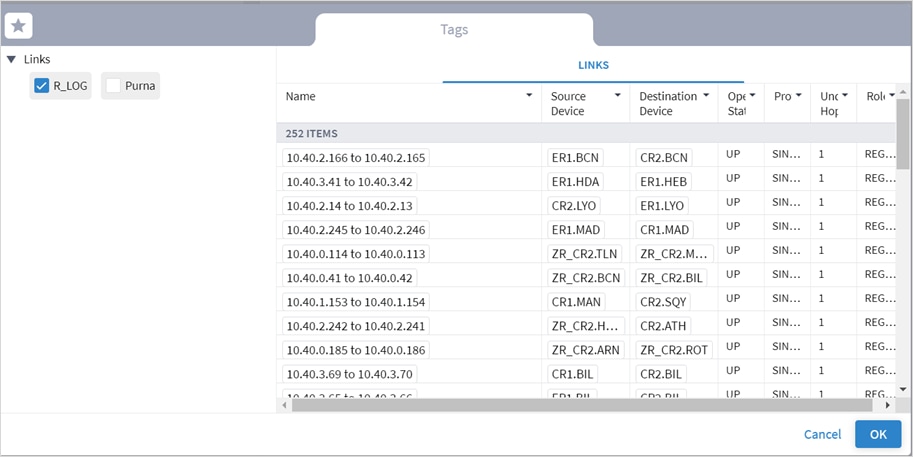Screen dimensions: 913x457
Task: Select the Tags tab
Action: tap(454, 30)
